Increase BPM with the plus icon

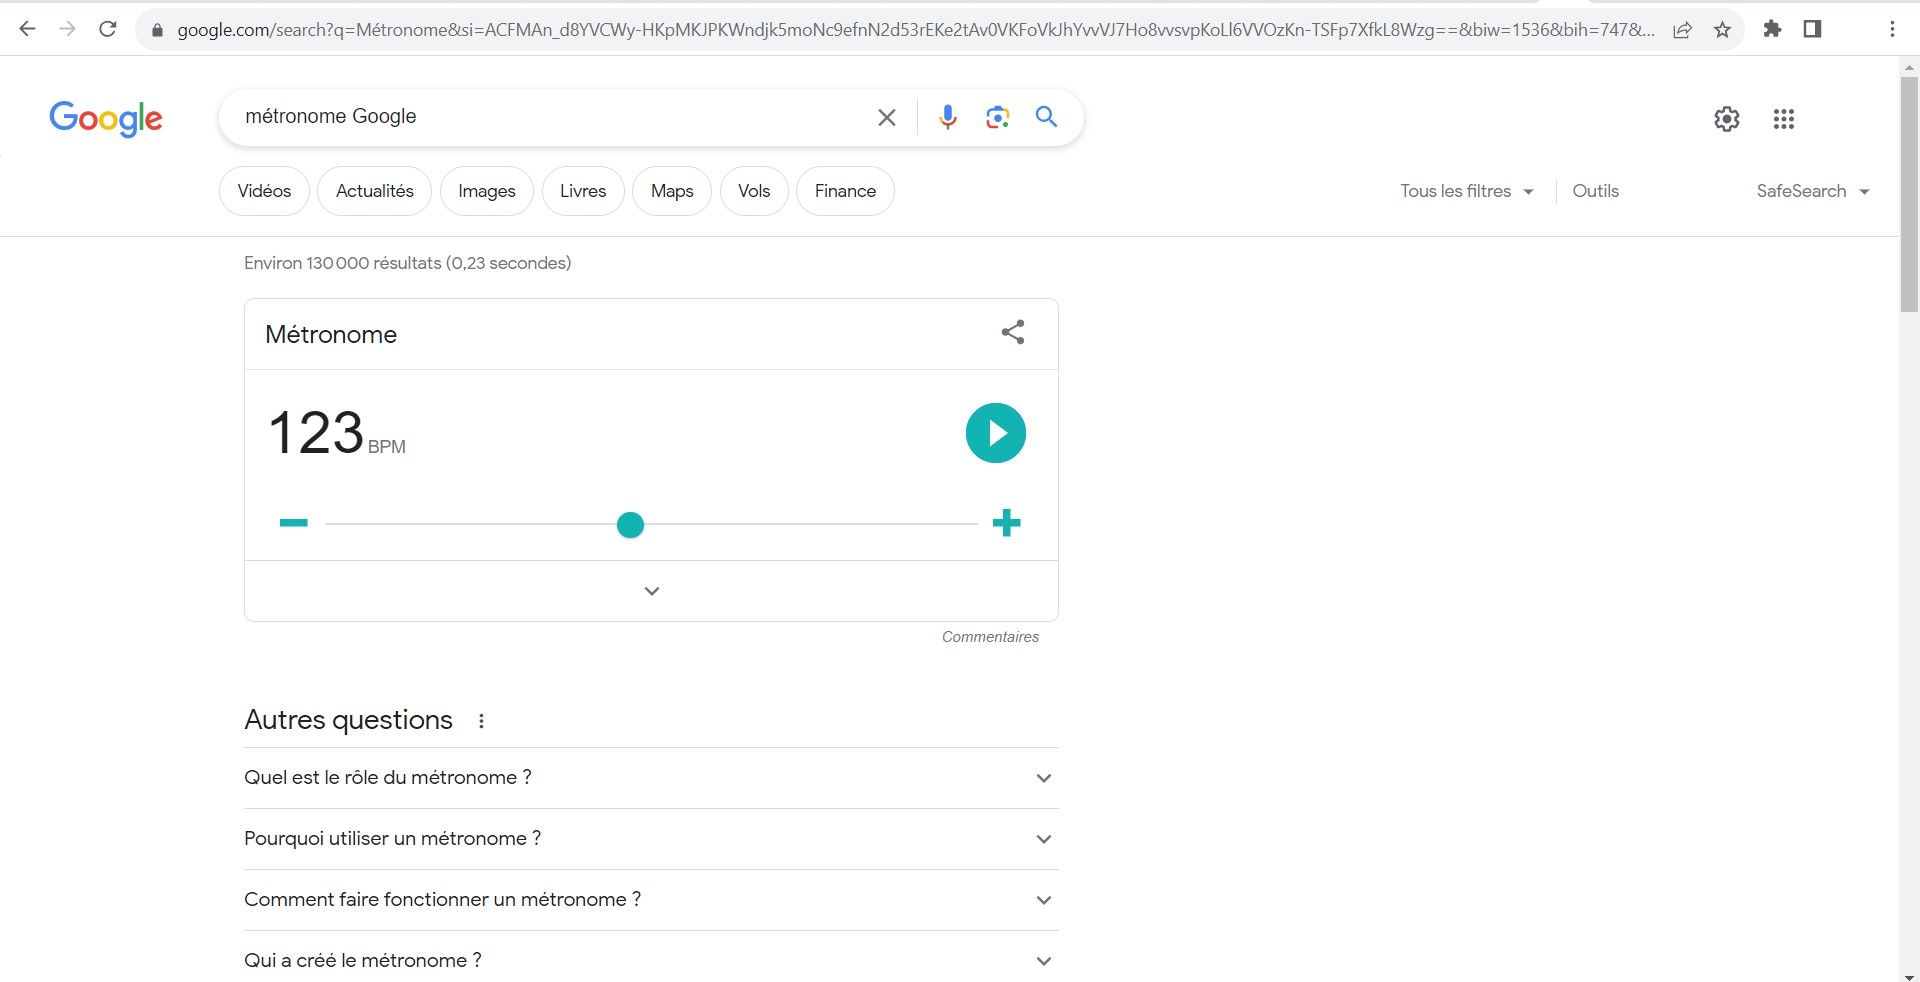coord(1006,523)
